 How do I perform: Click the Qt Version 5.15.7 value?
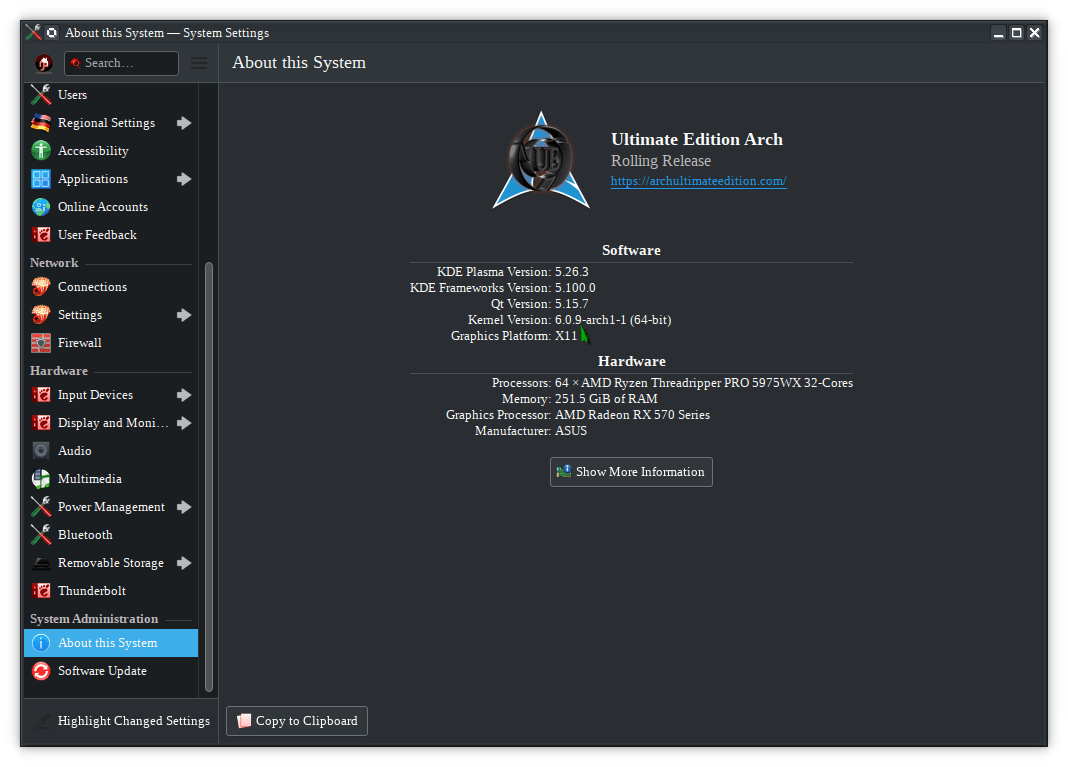[571, 304]
